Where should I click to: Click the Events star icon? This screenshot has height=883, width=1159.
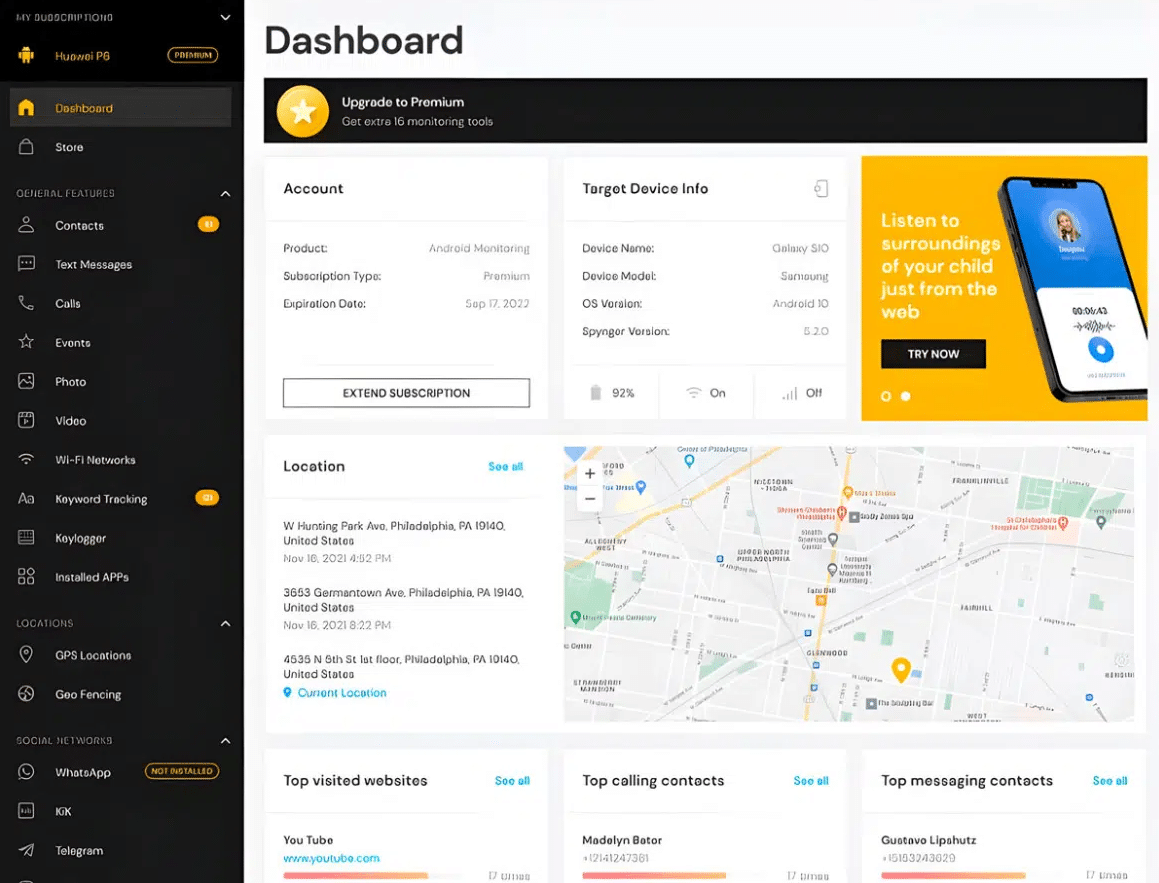[26, 341]
